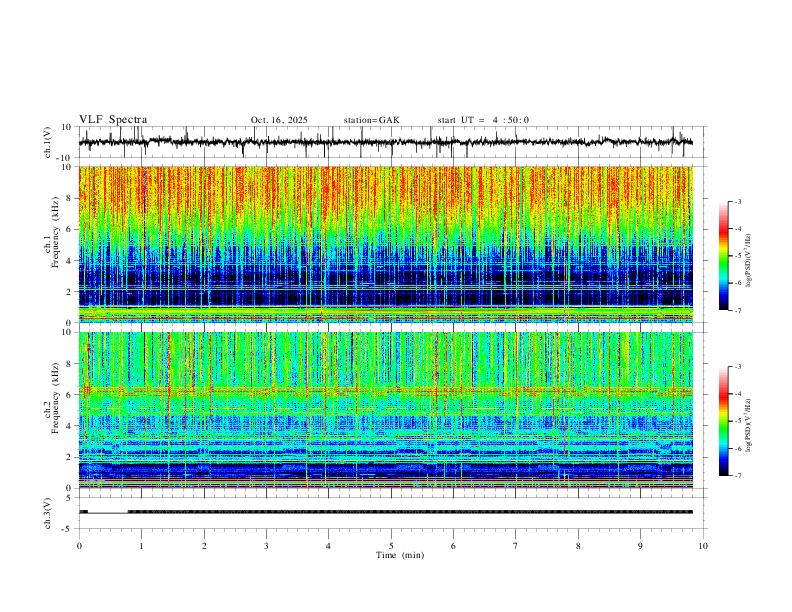Click the ch.2 color scale bar

tap(723, 421)
